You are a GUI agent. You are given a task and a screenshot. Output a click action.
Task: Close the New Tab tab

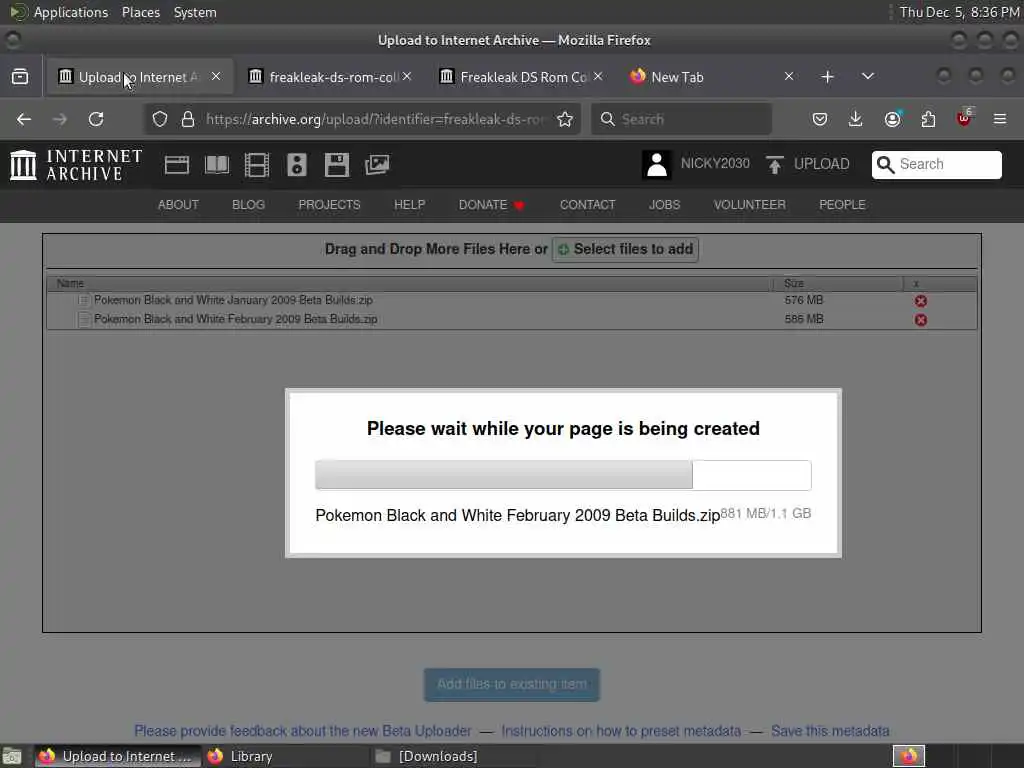789,76
